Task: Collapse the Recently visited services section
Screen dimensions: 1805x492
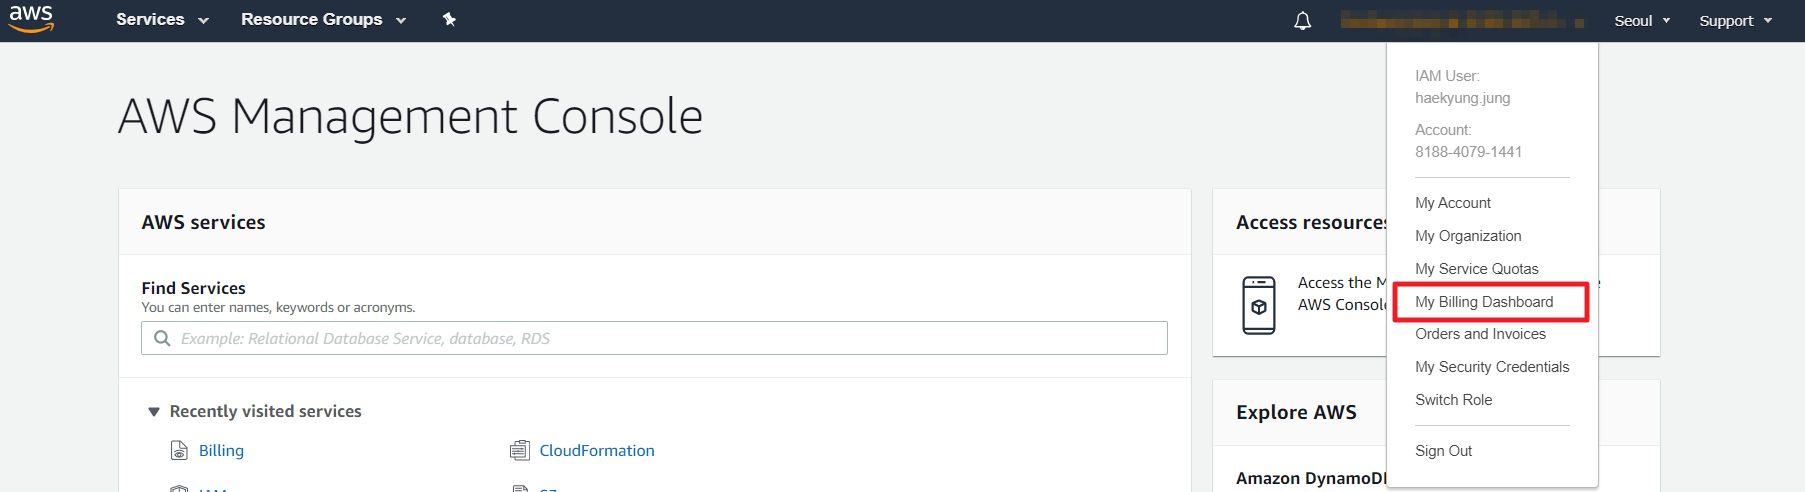Action: (154, 412)
